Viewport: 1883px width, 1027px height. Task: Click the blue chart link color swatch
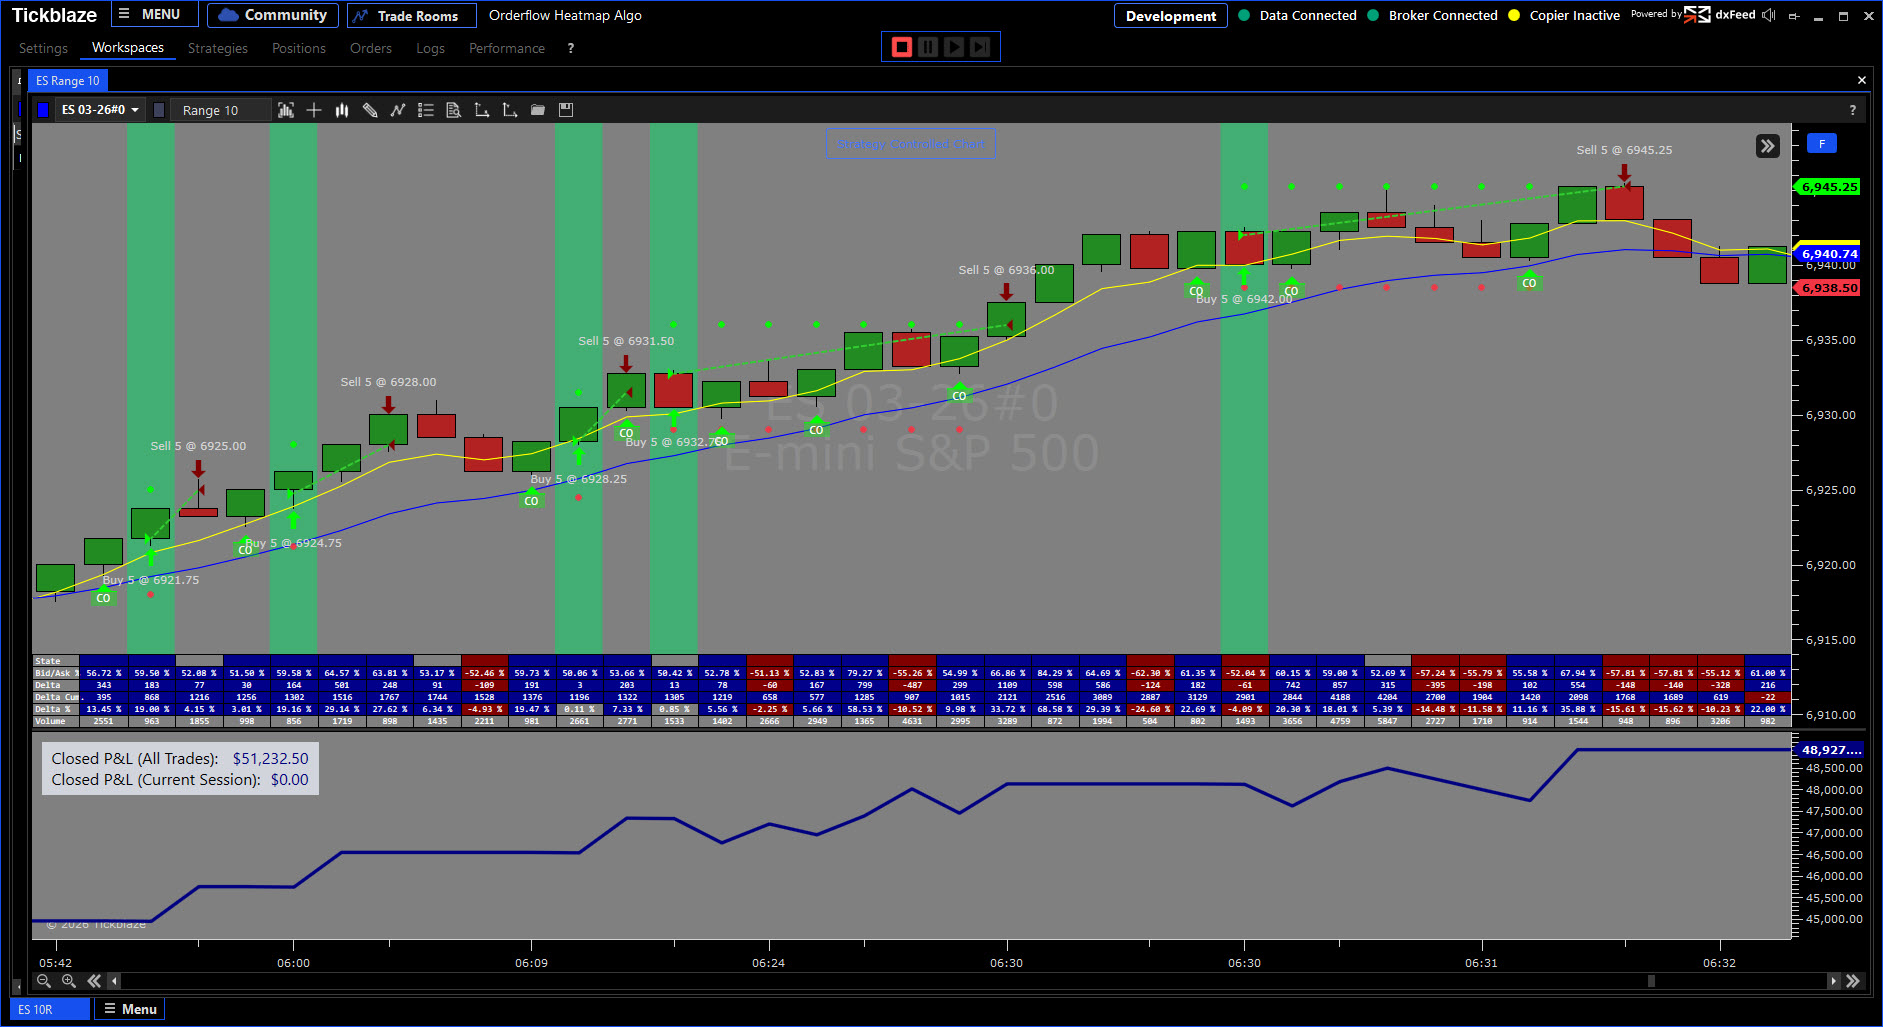pos(43,110)
